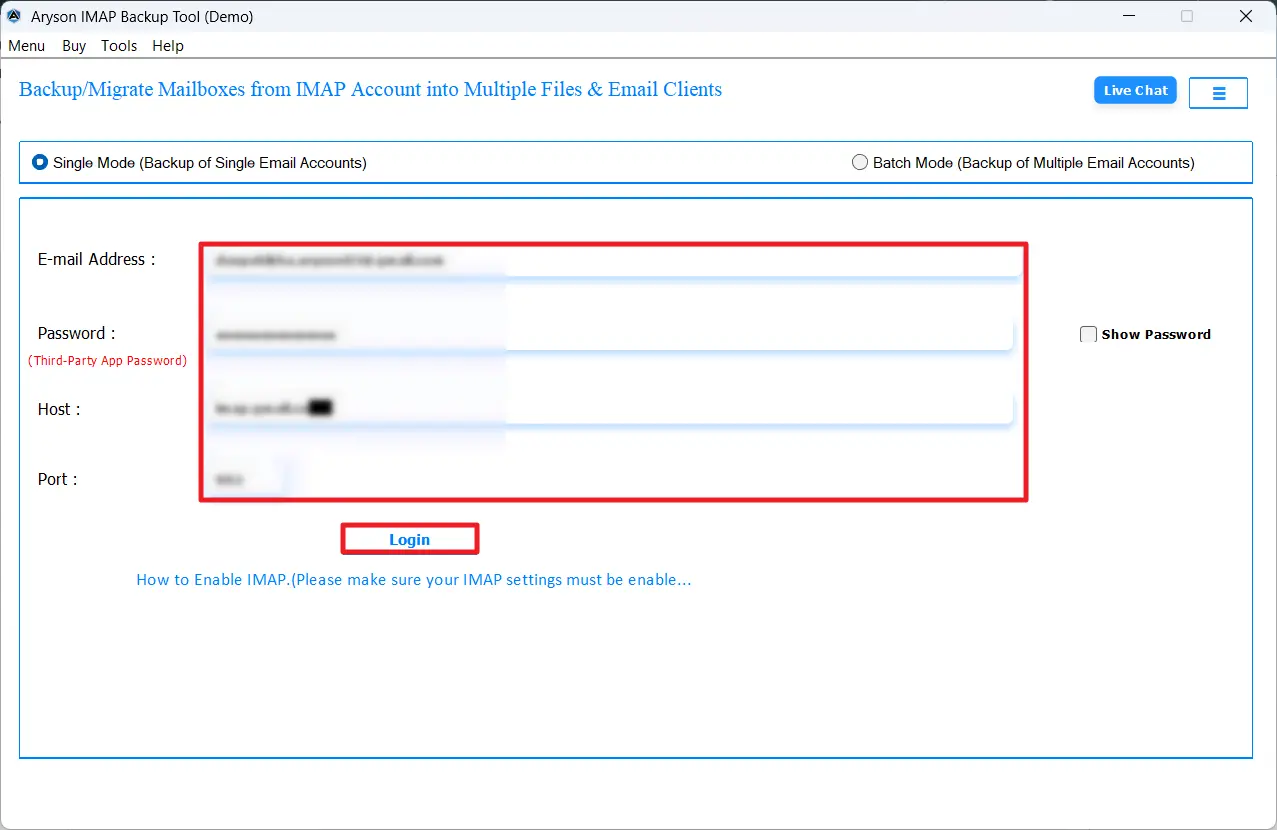Start a Live Chat session
The height and width of the screenshot is (830, 1277).
pos(1135,90)
